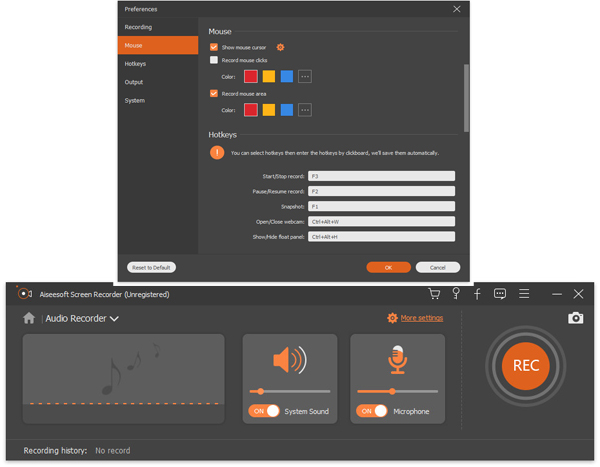
Task: Pick yellow color for mouse area
Action: coord(269,110)
